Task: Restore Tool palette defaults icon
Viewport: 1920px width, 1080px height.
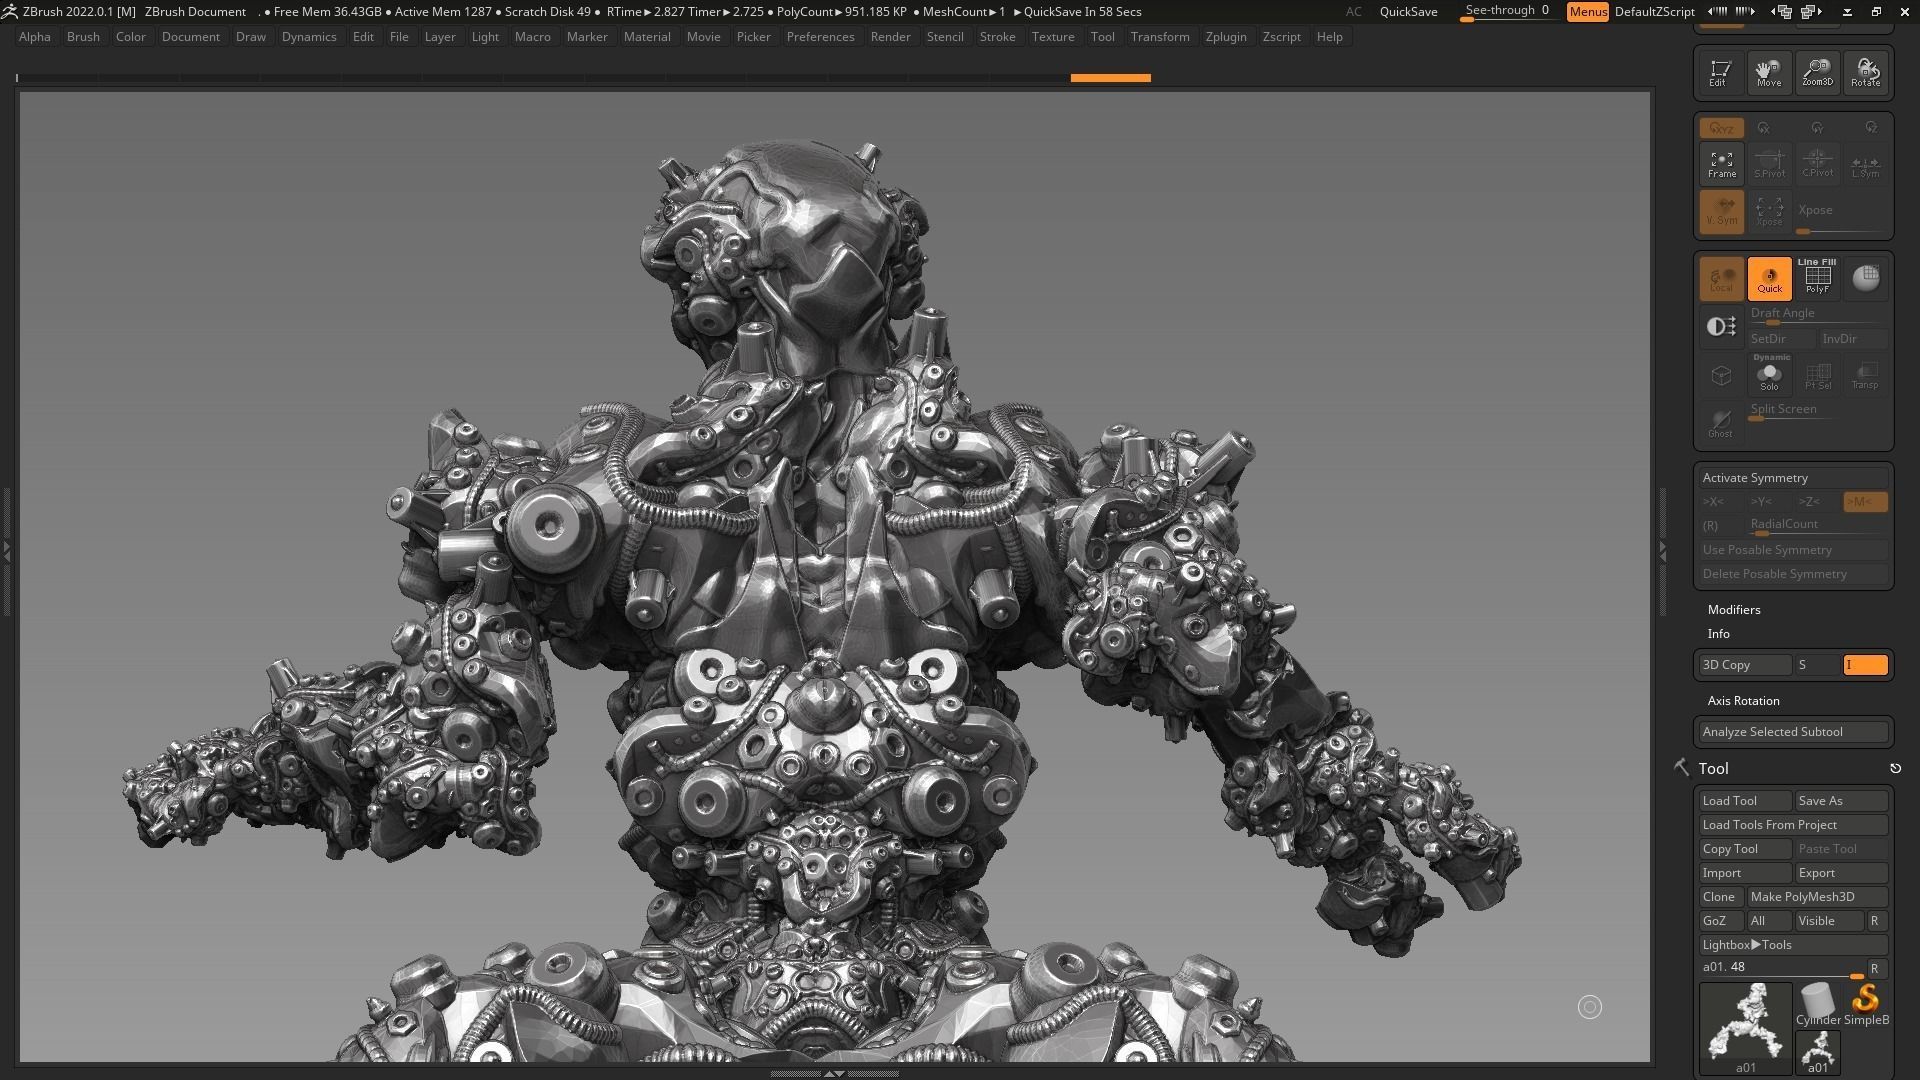Action: click(x=1894, y=769)
